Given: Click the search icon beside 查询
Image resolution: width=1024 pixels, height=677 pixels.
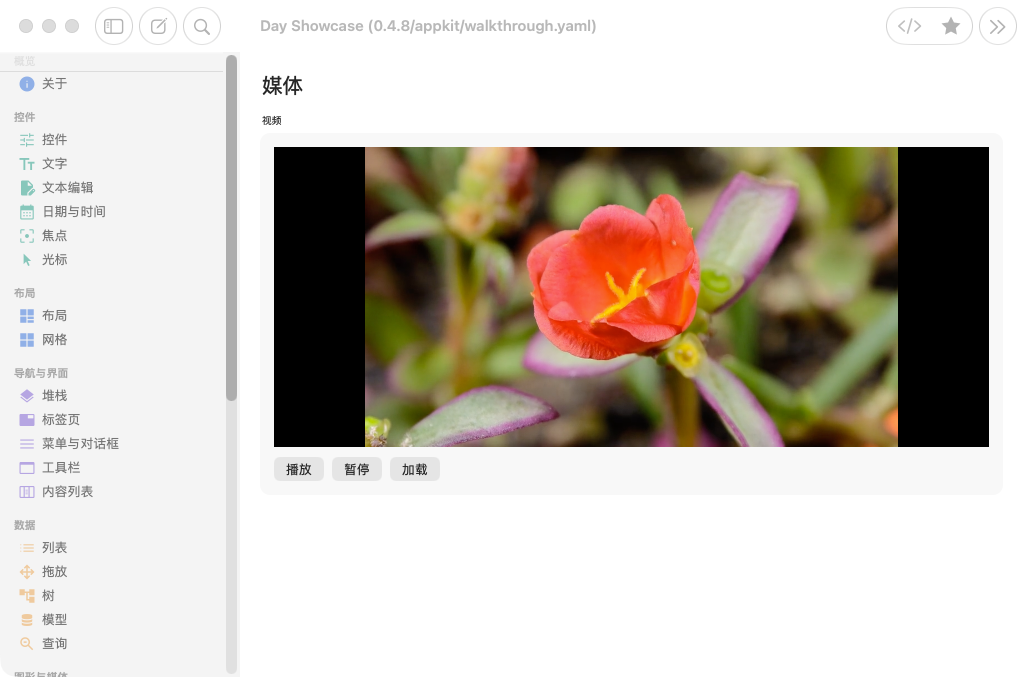Looking at the screenshot, I should pos(27,644).
